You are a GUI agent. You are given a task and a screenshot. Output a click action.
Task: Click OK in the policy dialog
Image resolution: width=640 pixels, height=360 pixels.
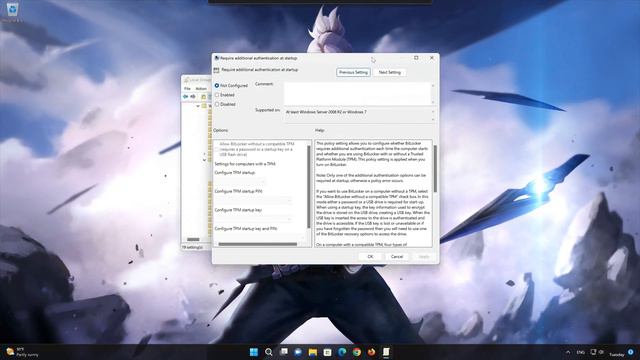(x=370, y=257)
